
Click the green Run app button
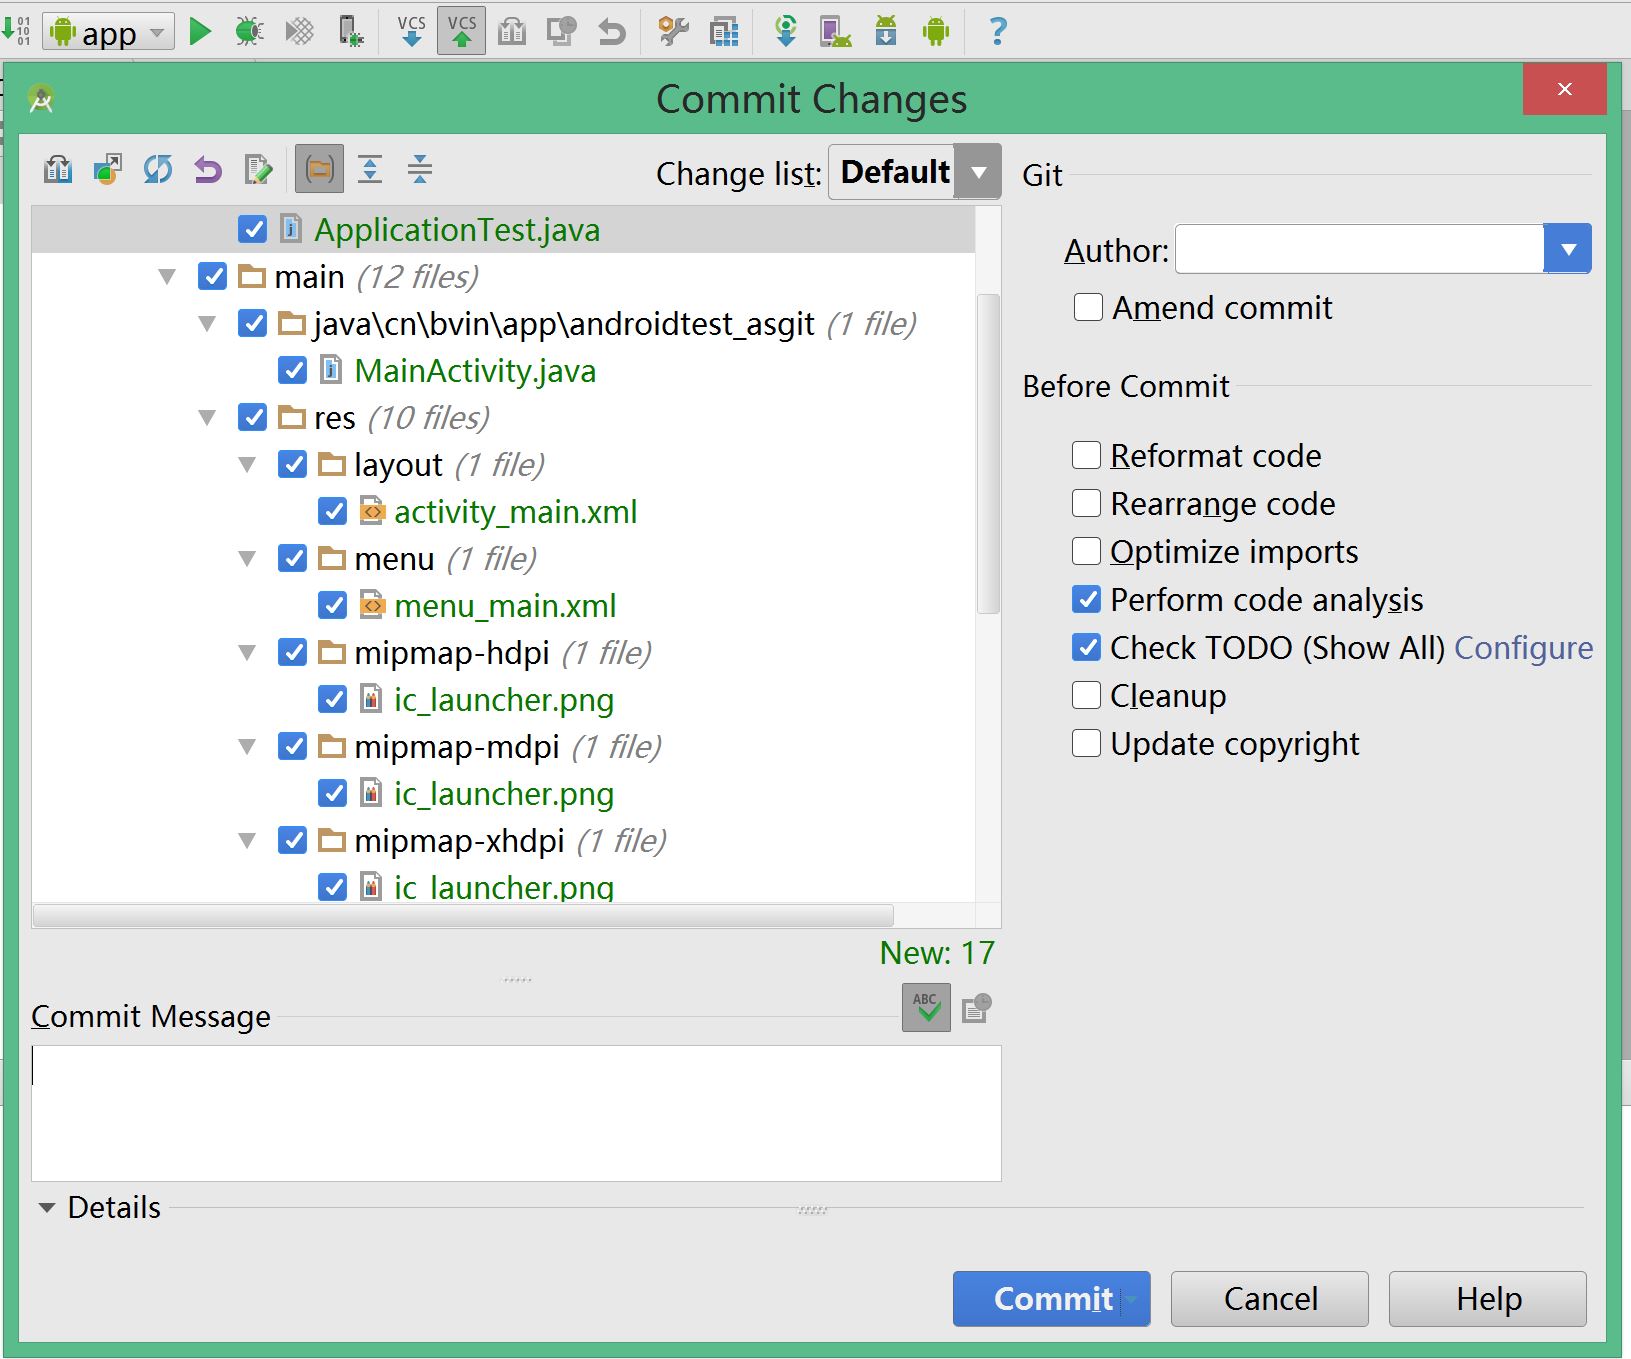pyautogui.click(x=200, y=32)
